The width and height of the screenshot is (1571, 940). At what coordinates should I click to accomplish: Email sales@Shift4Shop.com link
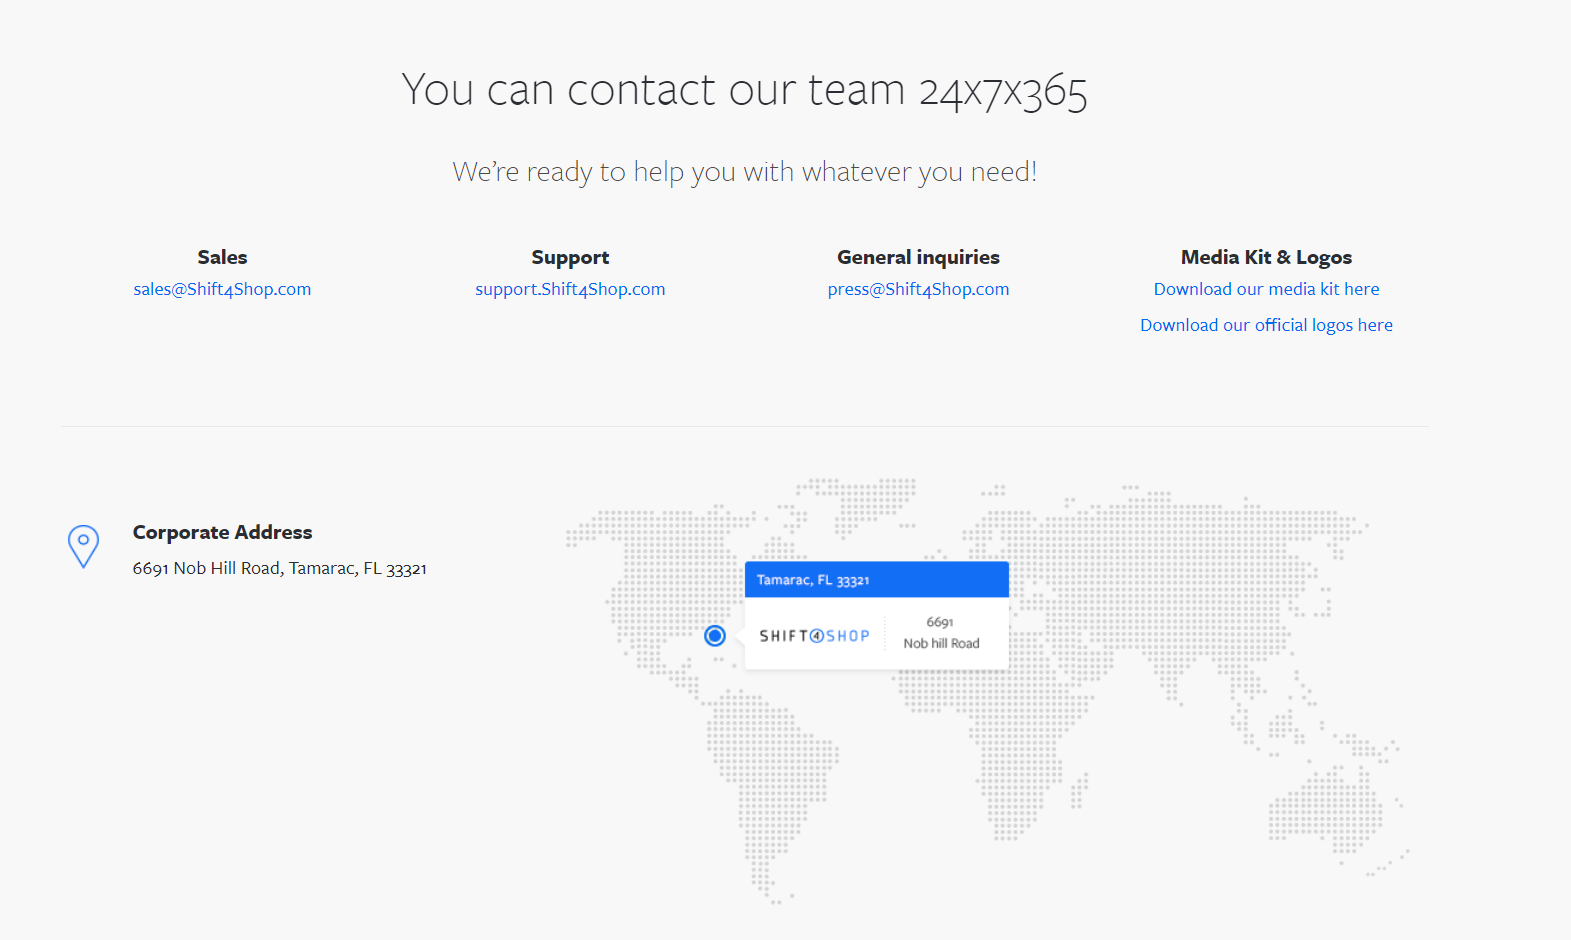pyautogui.click(x=222, y=289)
